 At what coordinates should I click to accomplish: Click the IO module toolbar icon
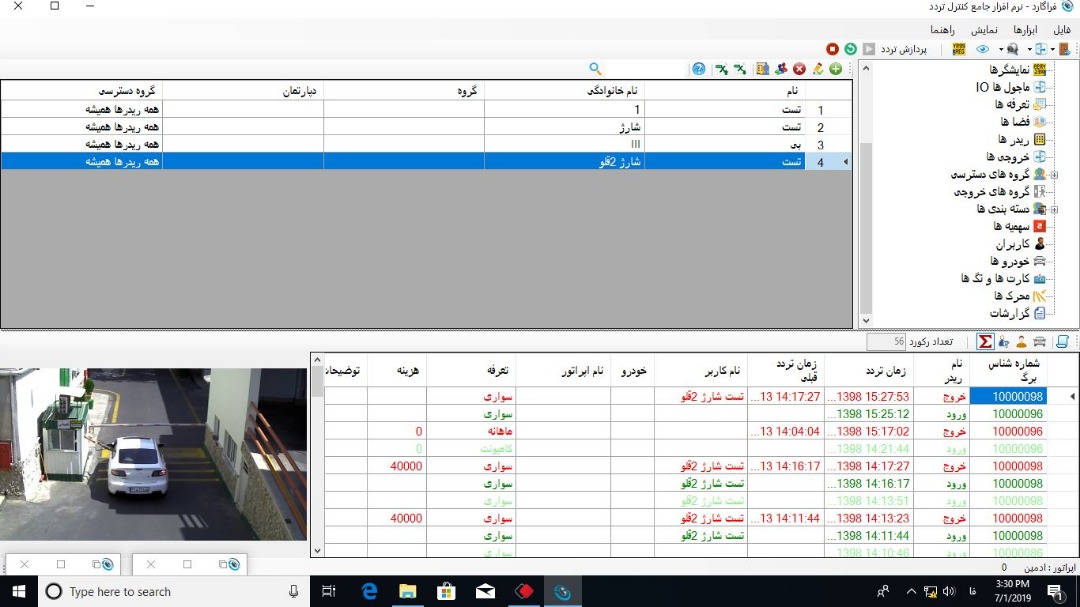point(1041,49)
